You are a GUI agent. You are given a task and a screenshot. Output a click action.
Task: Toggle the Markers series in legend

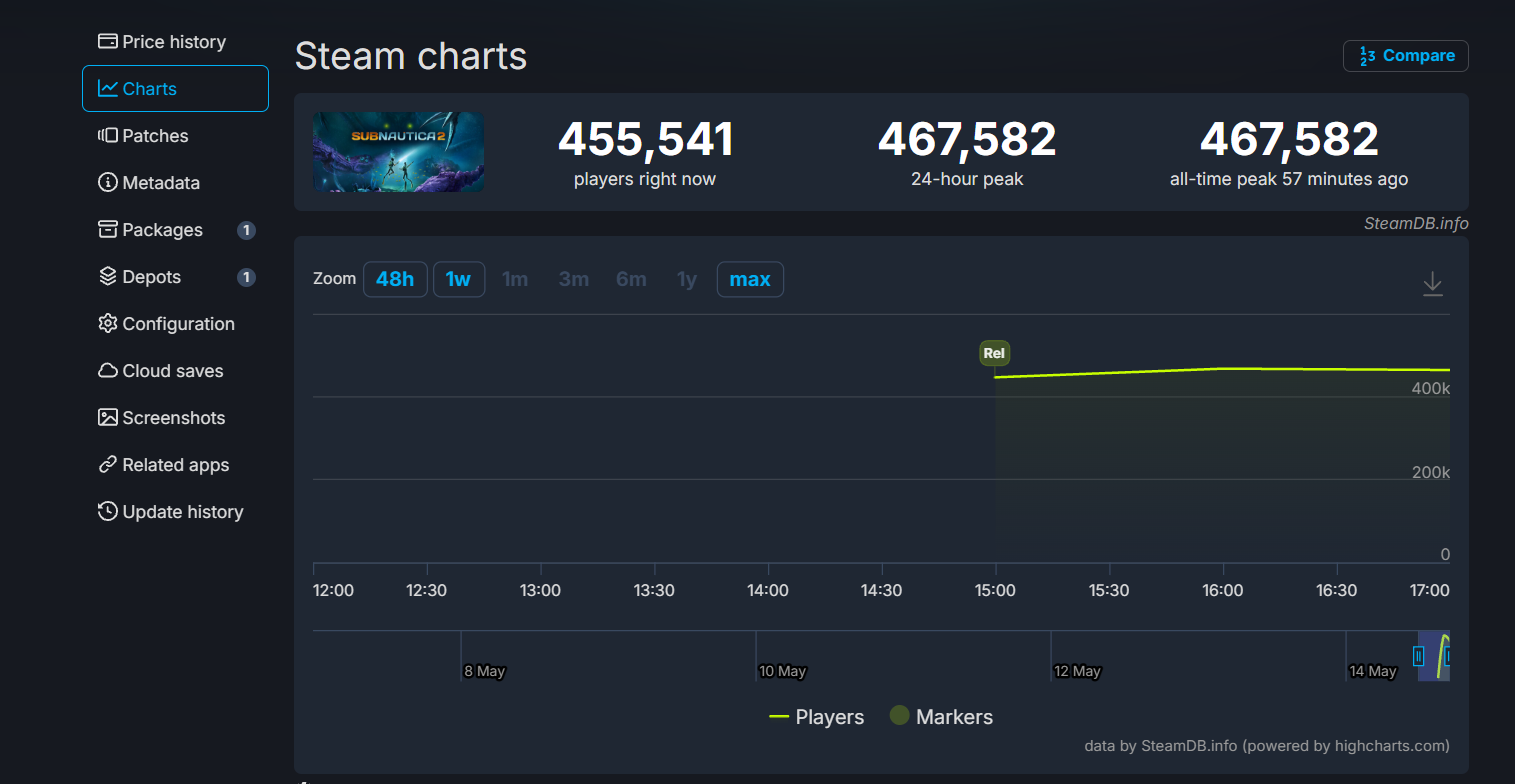pos(941,717)
